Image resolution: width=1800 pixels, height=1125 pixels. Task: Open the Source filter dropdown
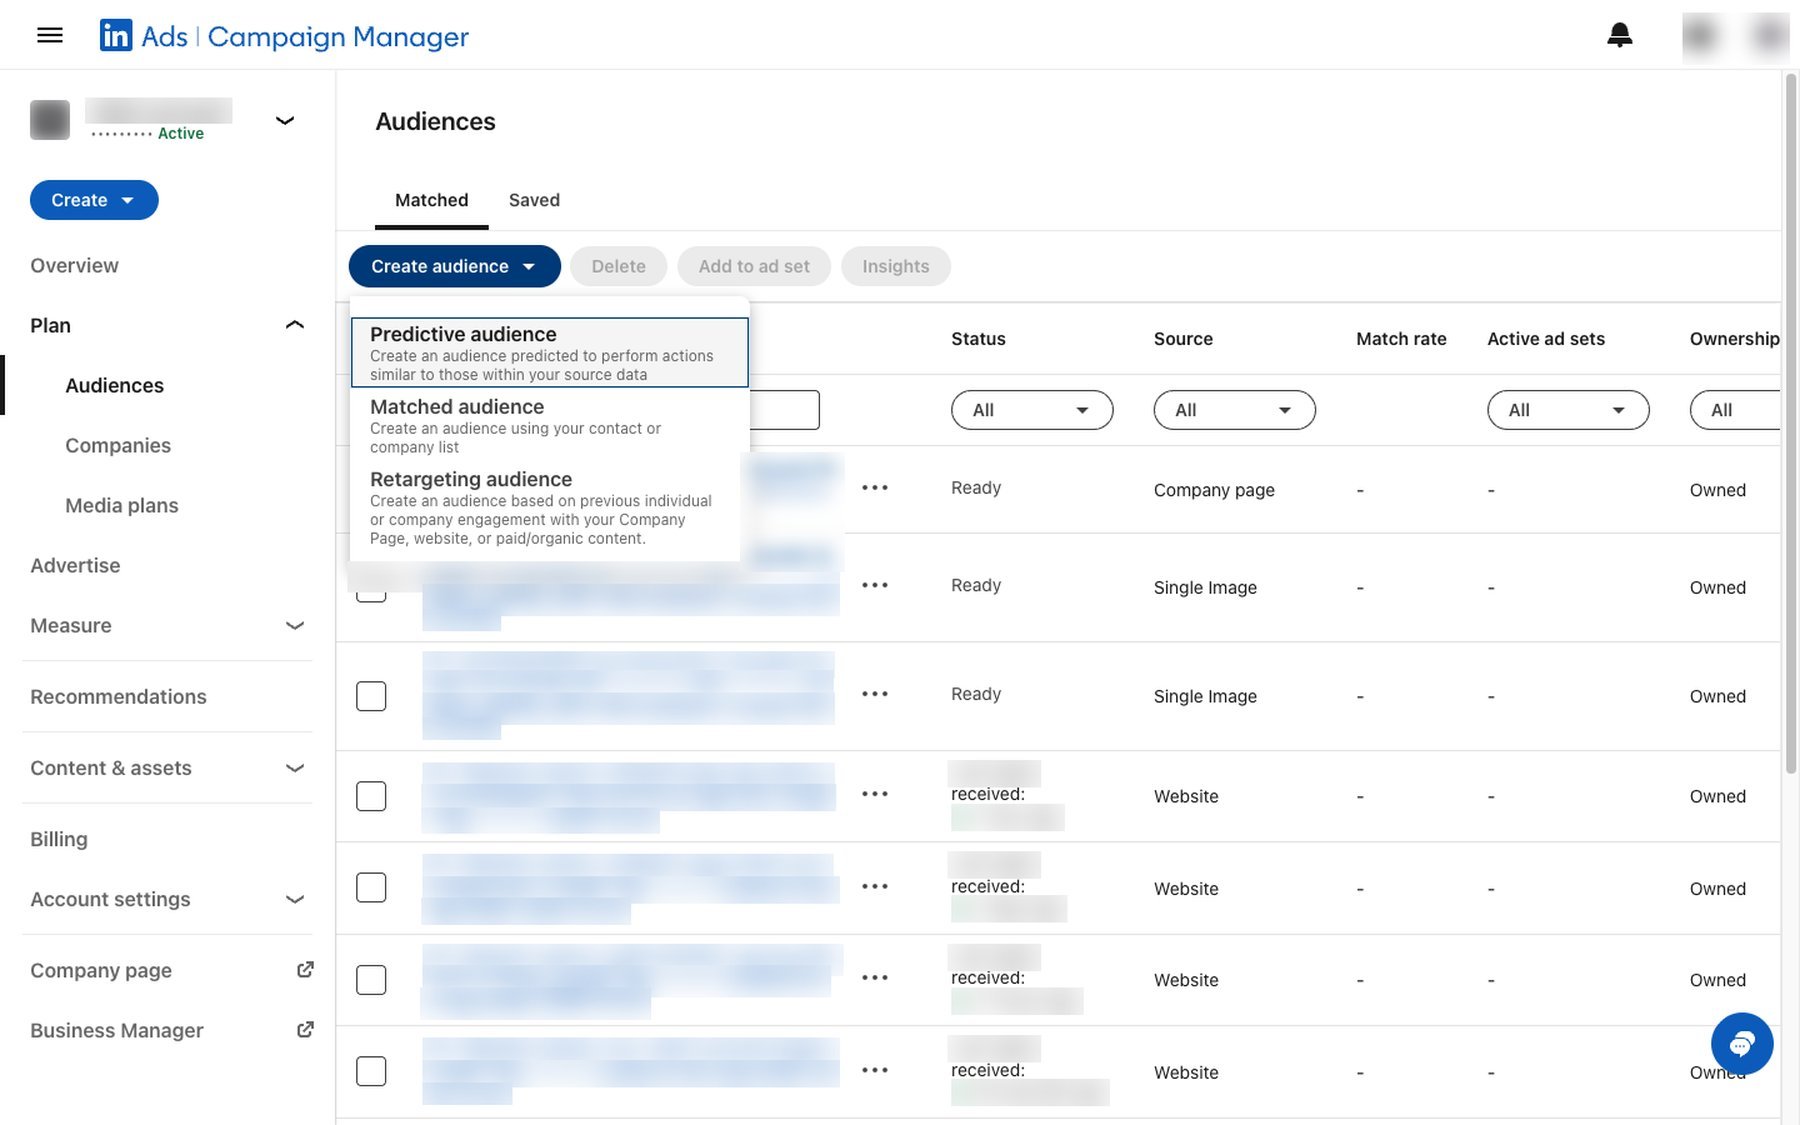pos(1234,410)
